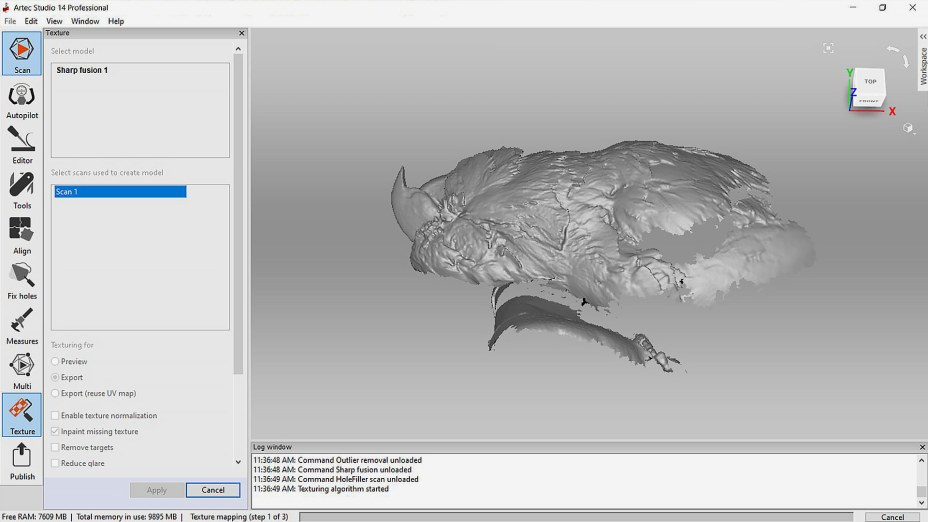The image size is (928, 522).
Task: Cancel the Texture panel operation
Action: click(213, 490)
